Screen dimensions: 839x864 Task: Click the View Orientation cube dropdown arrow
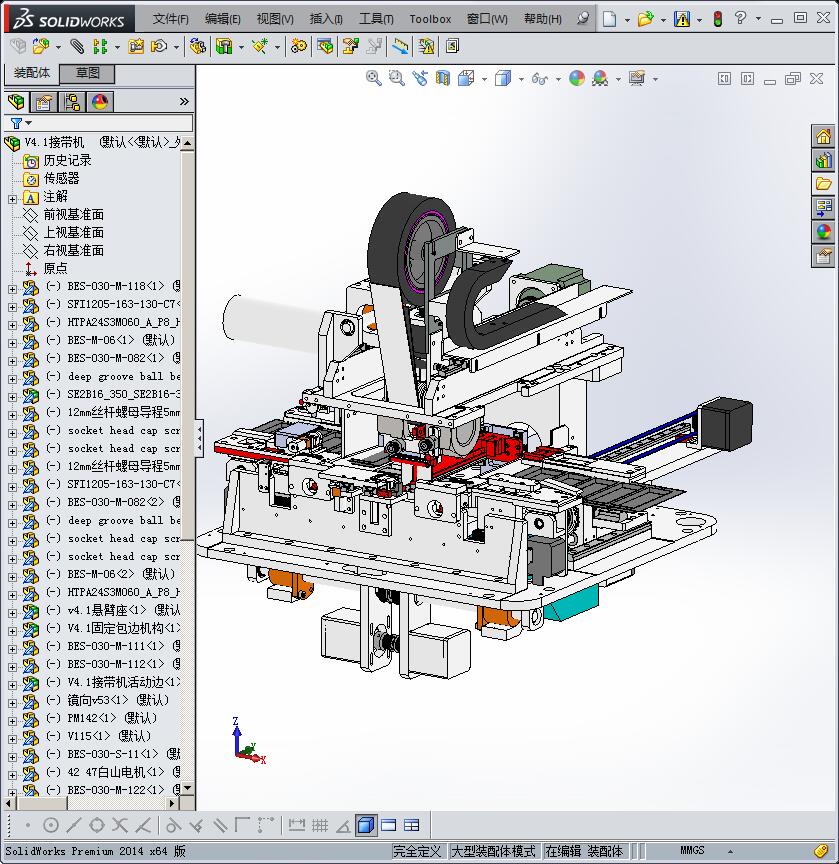(484, 79)
